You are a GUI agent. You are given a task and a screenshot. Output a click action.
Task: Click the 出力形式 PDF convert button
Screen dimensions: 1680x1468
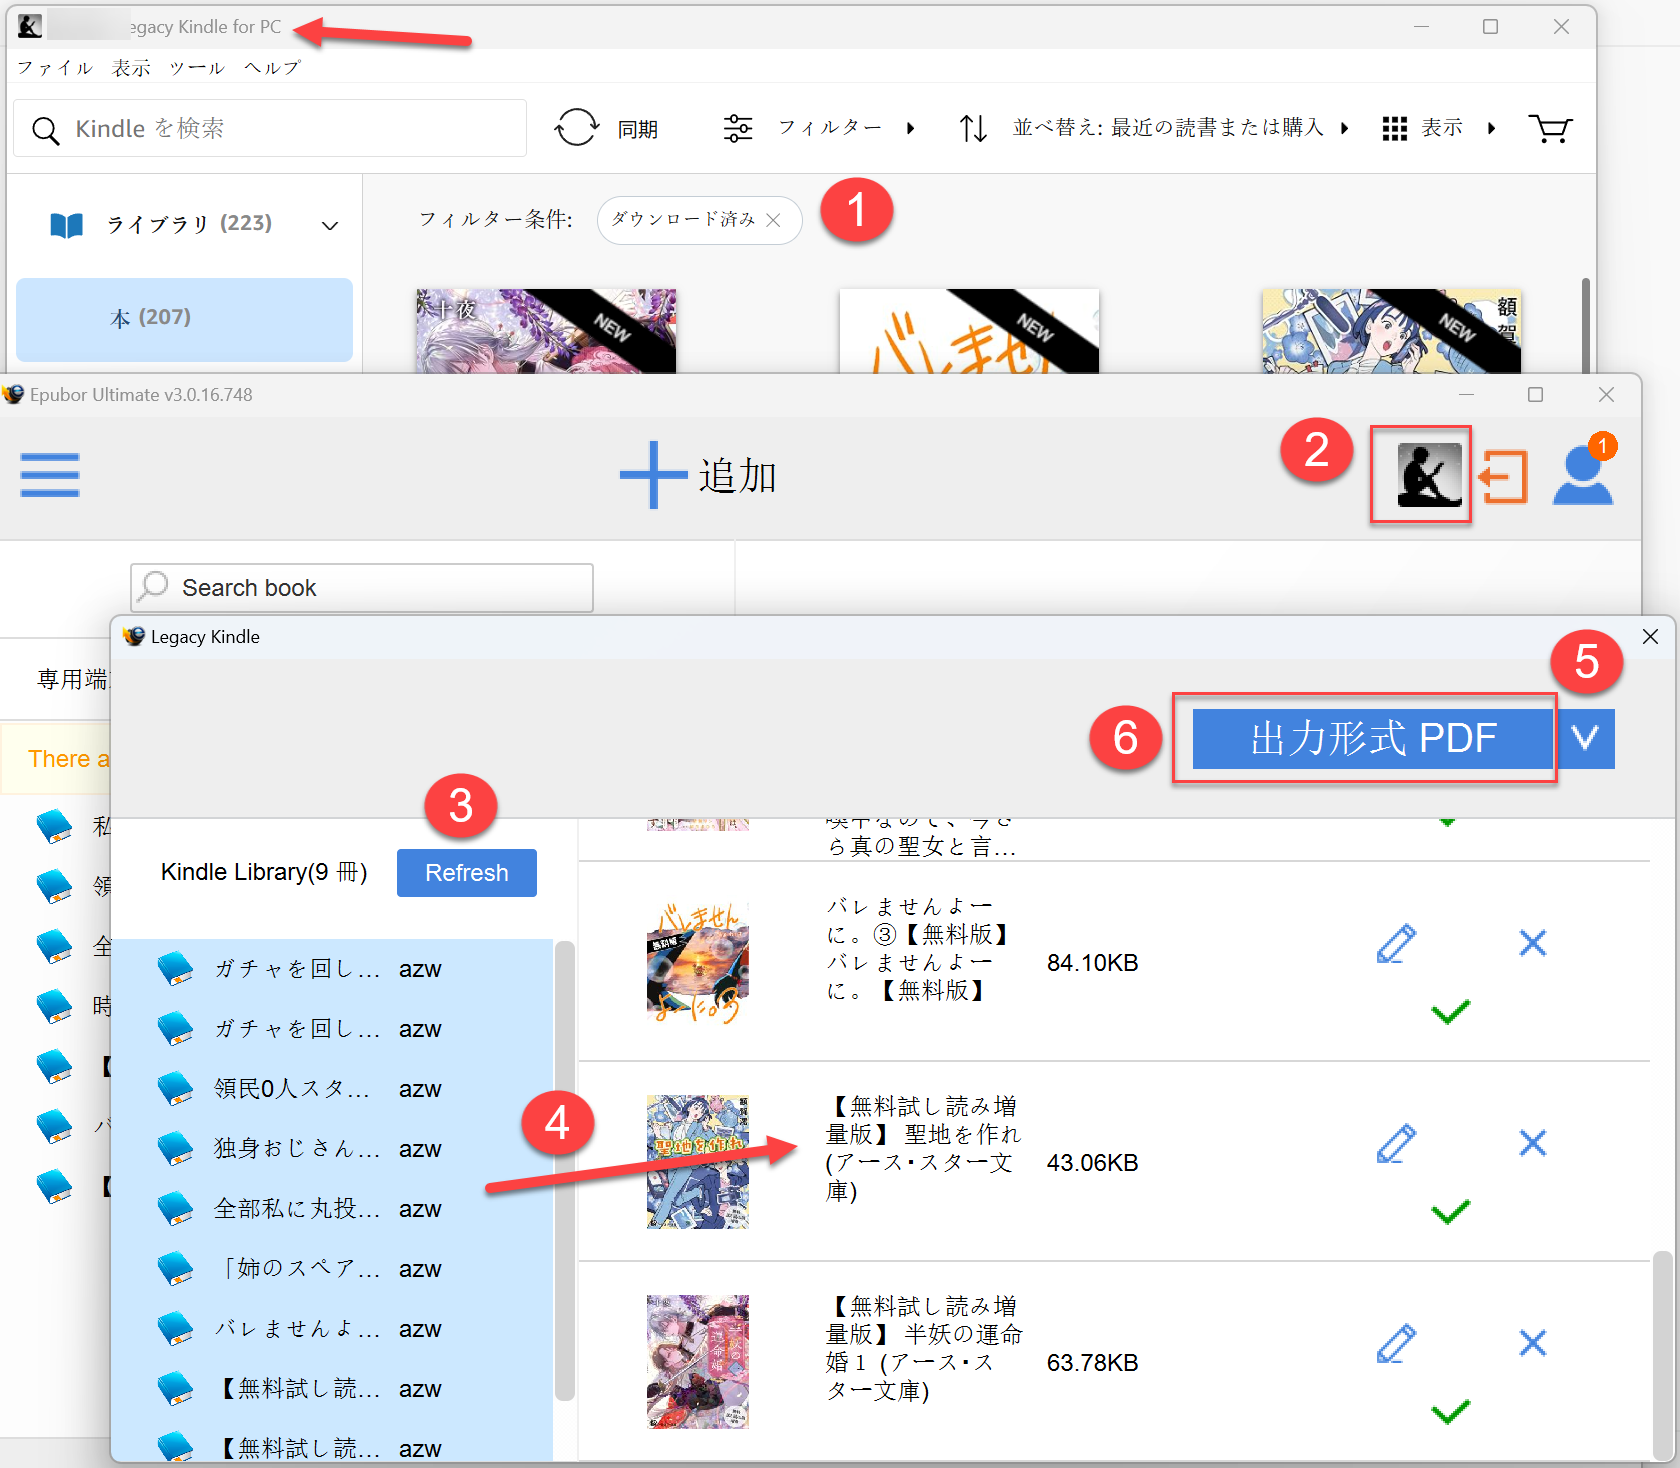[1372, 739]
